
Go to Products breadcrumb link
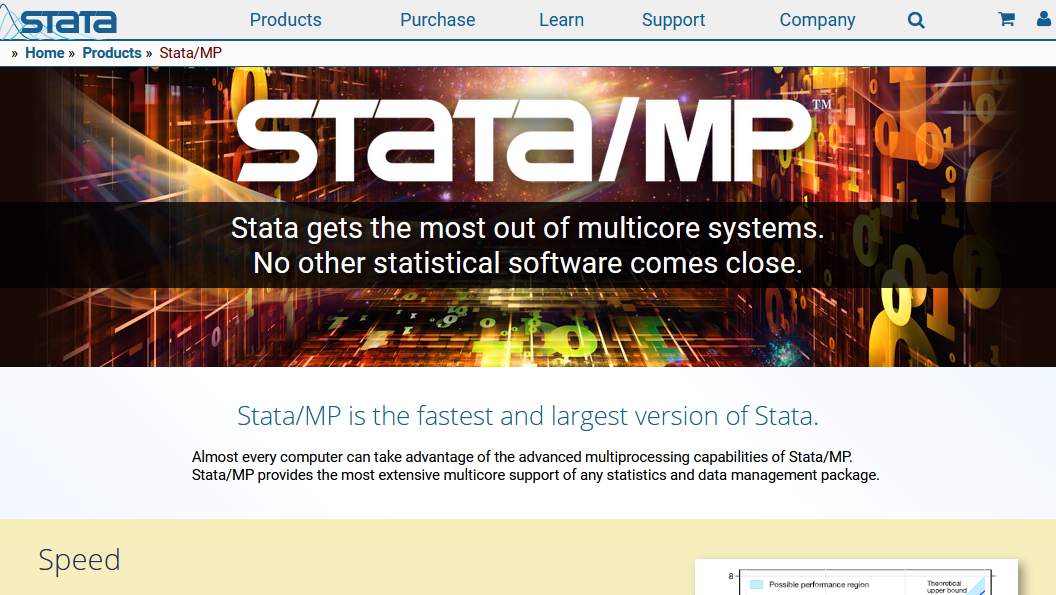click(112, 53)
